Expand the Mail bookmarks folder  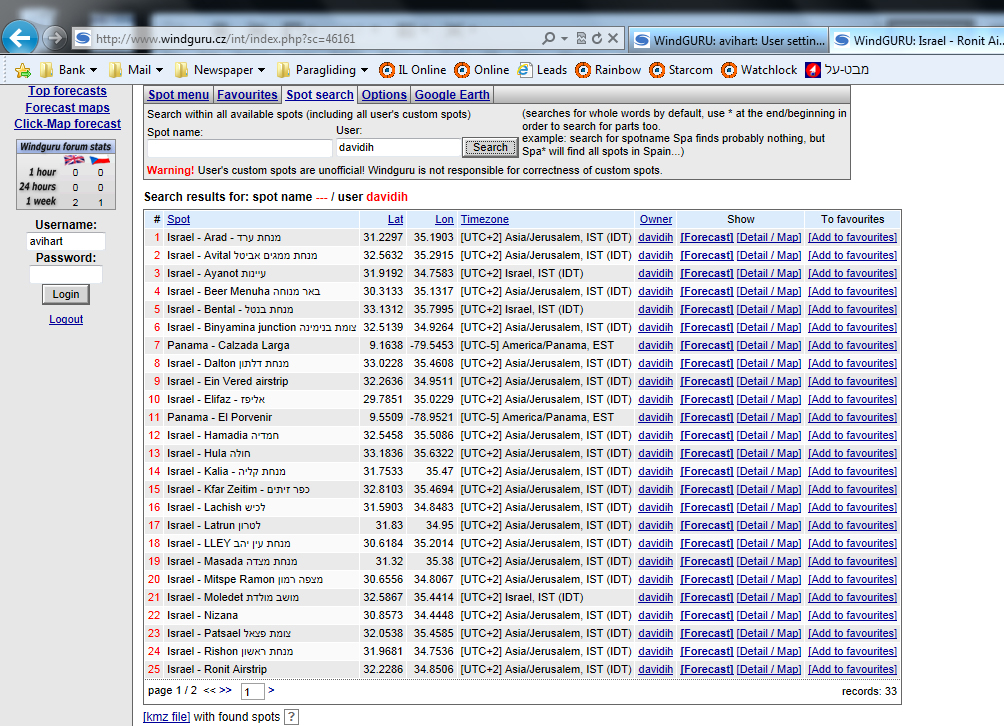[136, 70]
